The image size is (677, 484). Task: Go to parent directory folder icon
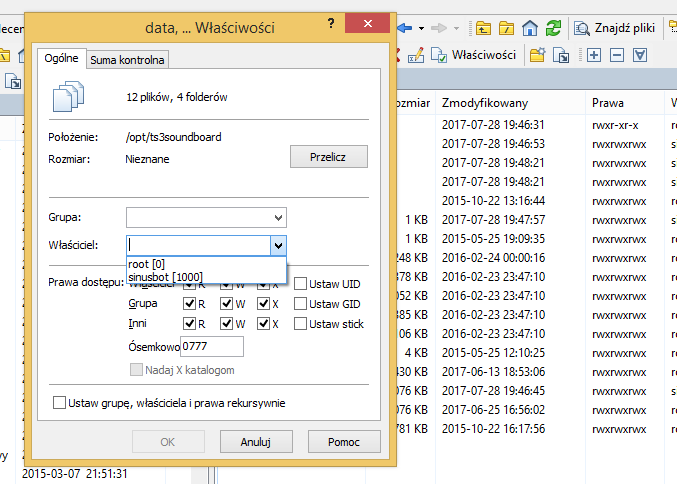pyautogui.click(x=485, y=27)
